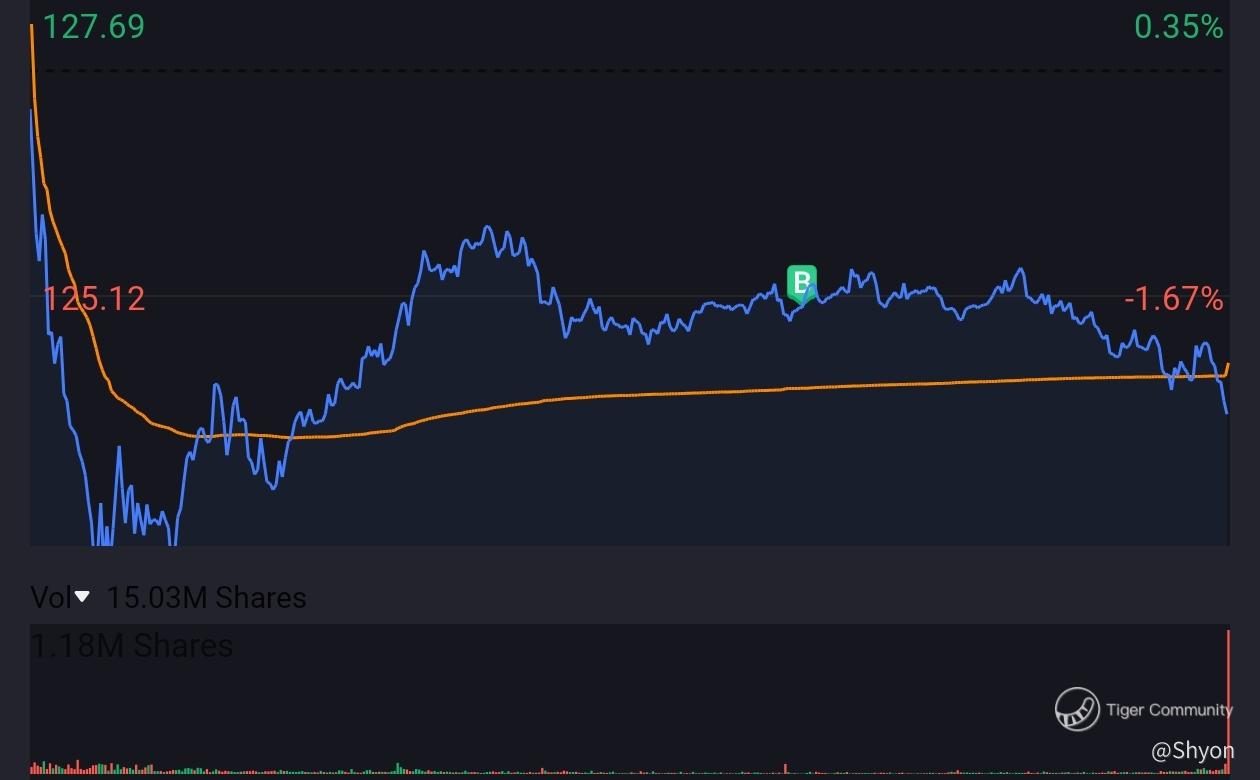The image size is (1260, 780).
Task: Select the red 125.12 price label
Action: coord(94,298)
